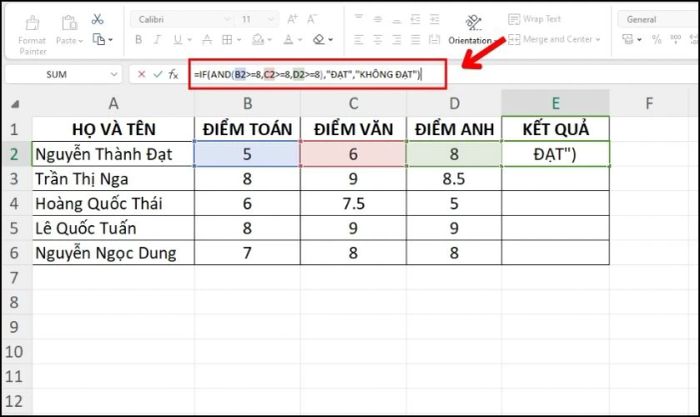Increase font size with A+ icon

[x=292, y=19]
